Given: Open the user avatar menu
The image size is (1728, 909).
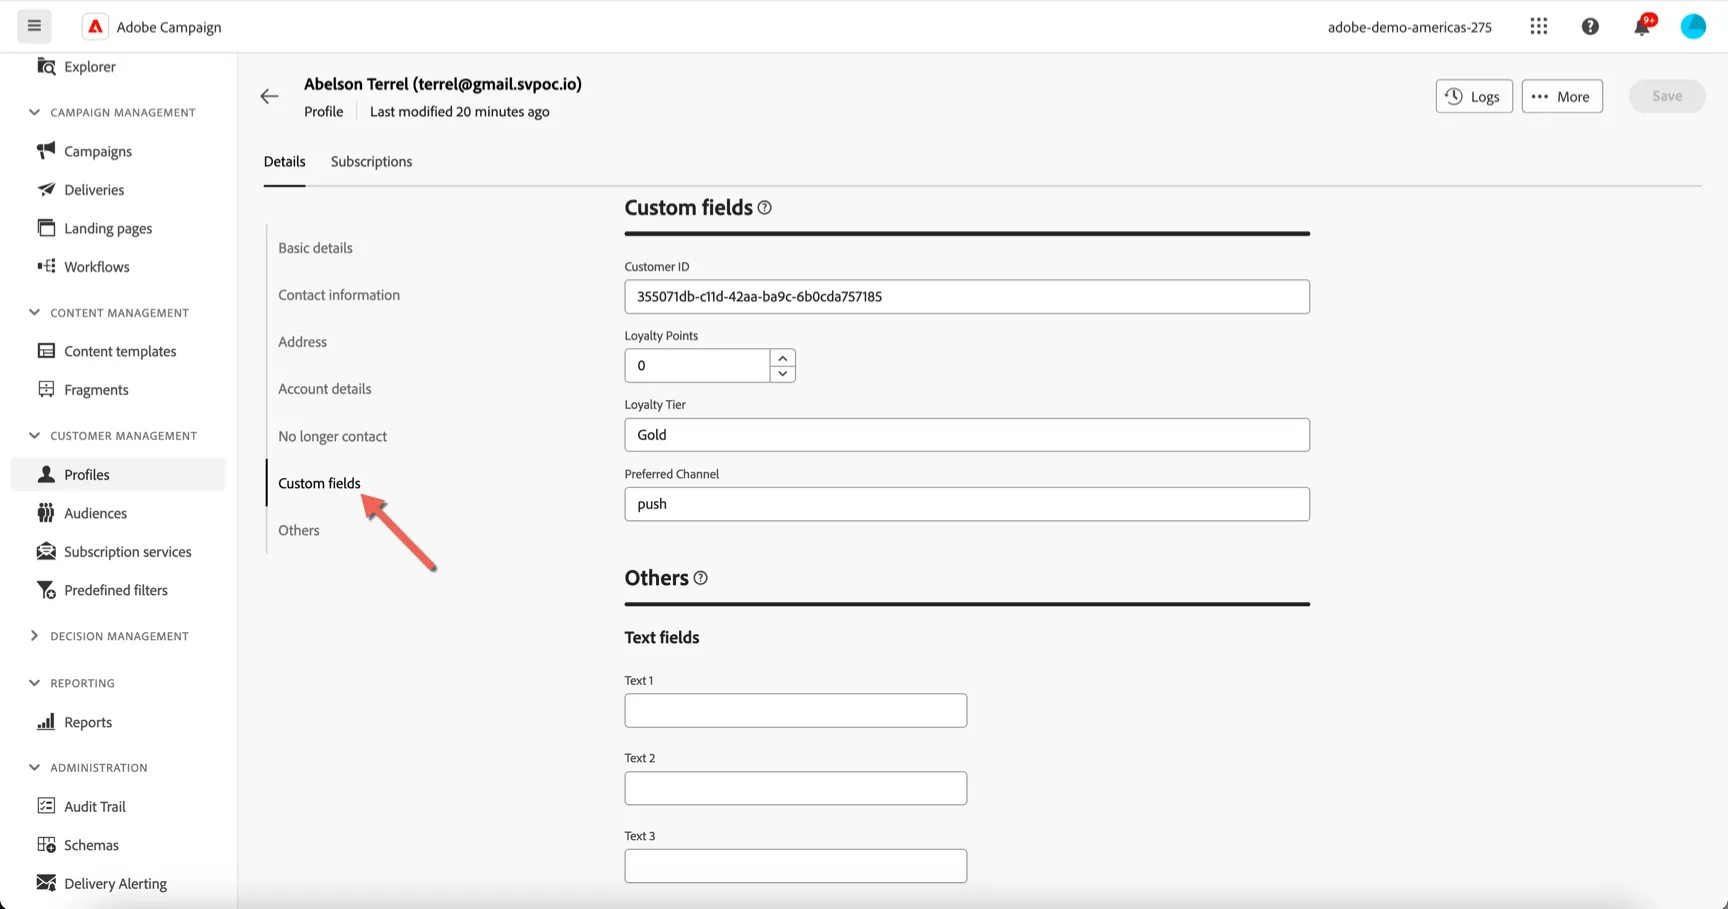Looking at the screenshot, I should (x=1693, y=27).
